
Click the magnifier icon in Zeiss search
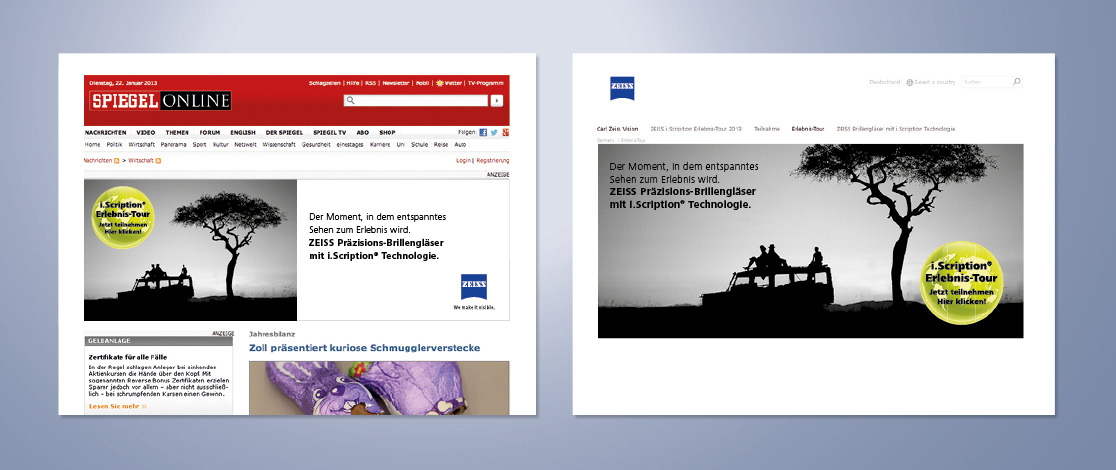tap(1017, 82)
